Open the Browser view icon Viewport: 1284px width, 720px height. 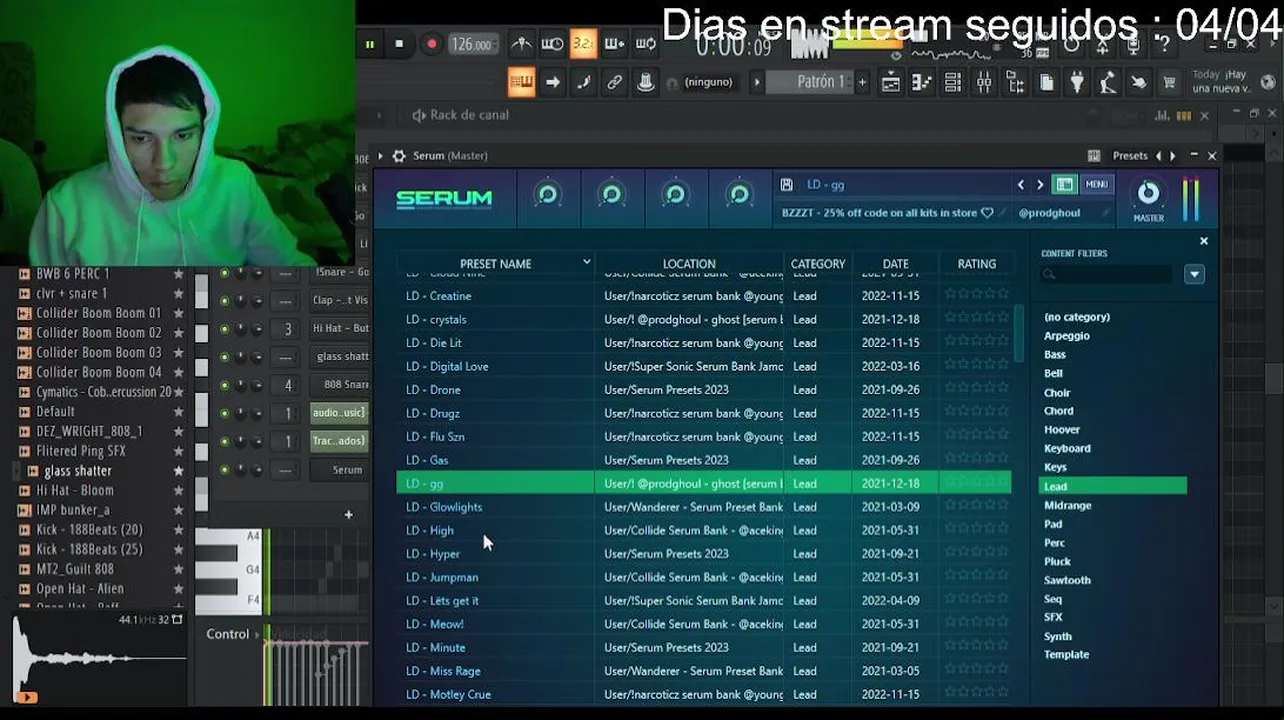(x=1015, y=83)
